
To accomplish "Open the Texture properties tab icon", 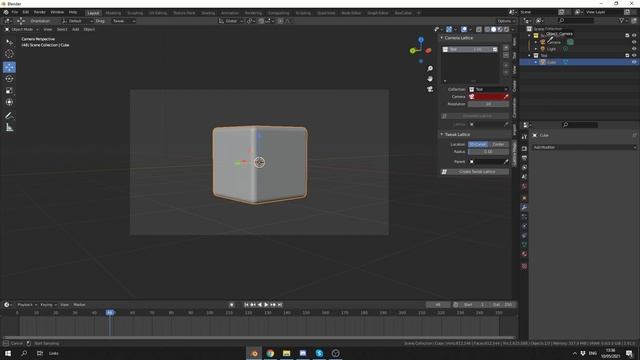I will point(524,266).
